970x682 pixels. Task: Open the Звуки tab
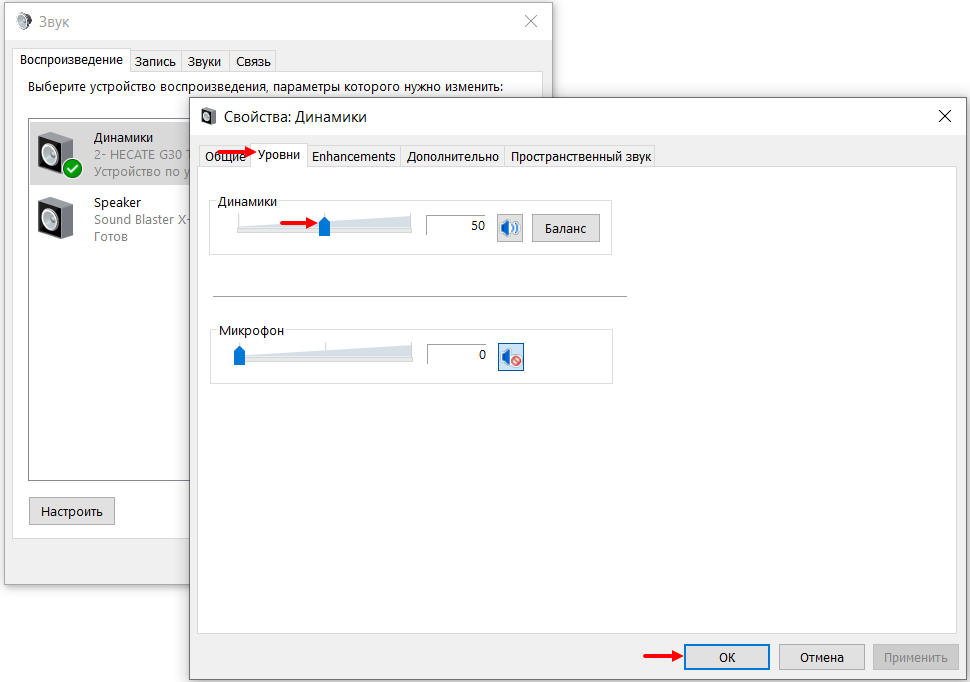(204, 61)
